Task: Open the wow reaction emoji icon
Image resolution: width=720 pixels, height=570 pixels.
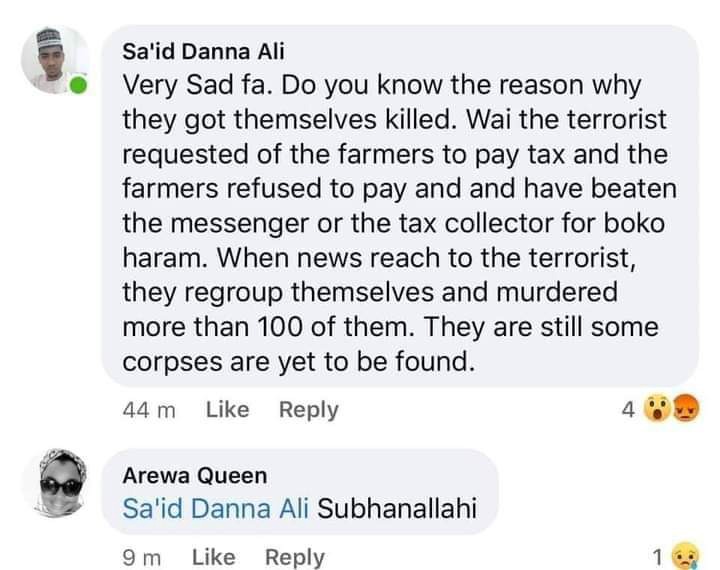Action: (658, 408)
